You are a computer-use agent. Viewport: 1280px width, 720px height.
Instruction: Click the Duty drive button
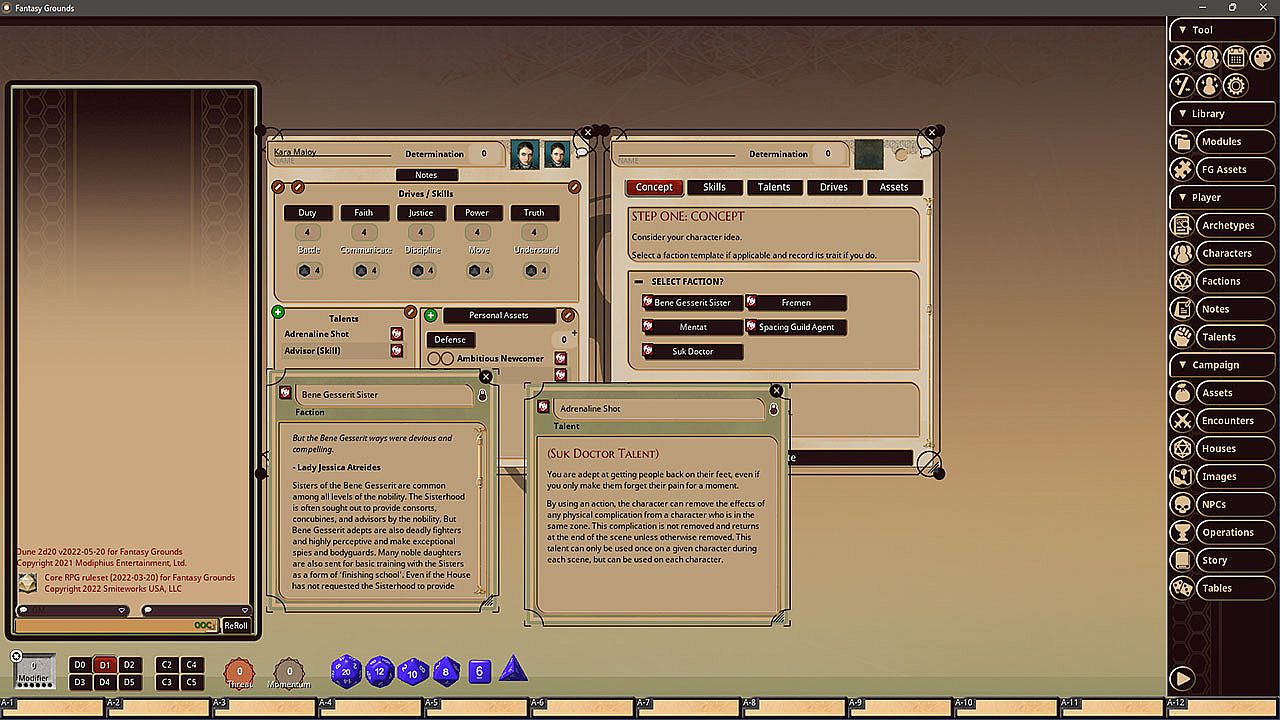click(x=308, y=213)
